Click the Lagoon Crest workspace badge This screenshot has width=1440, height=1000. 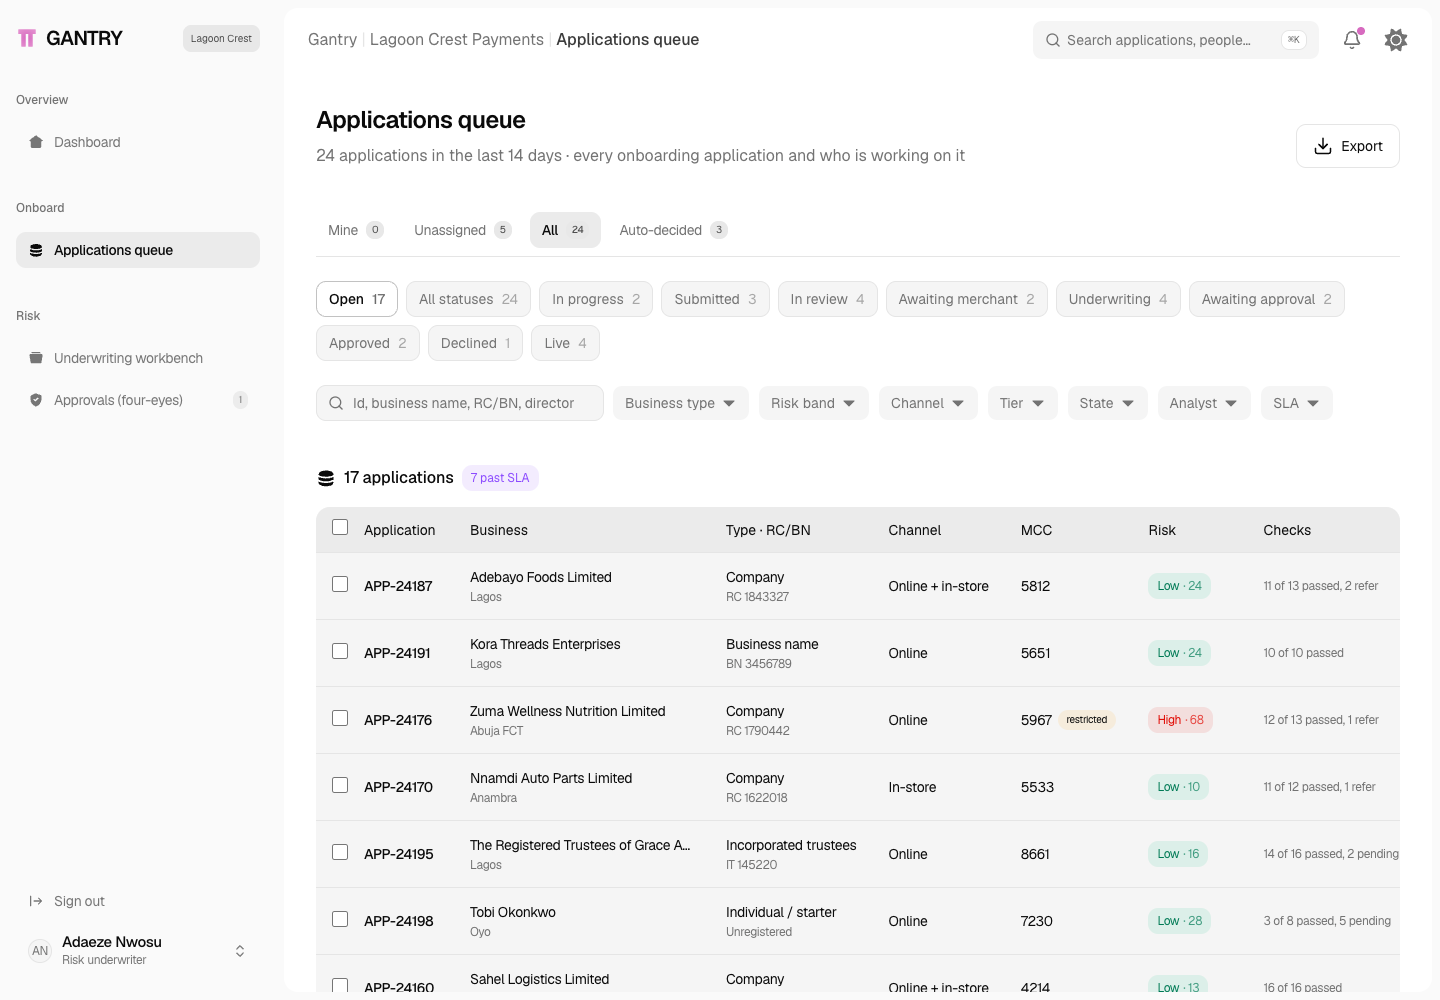point(221,38)
